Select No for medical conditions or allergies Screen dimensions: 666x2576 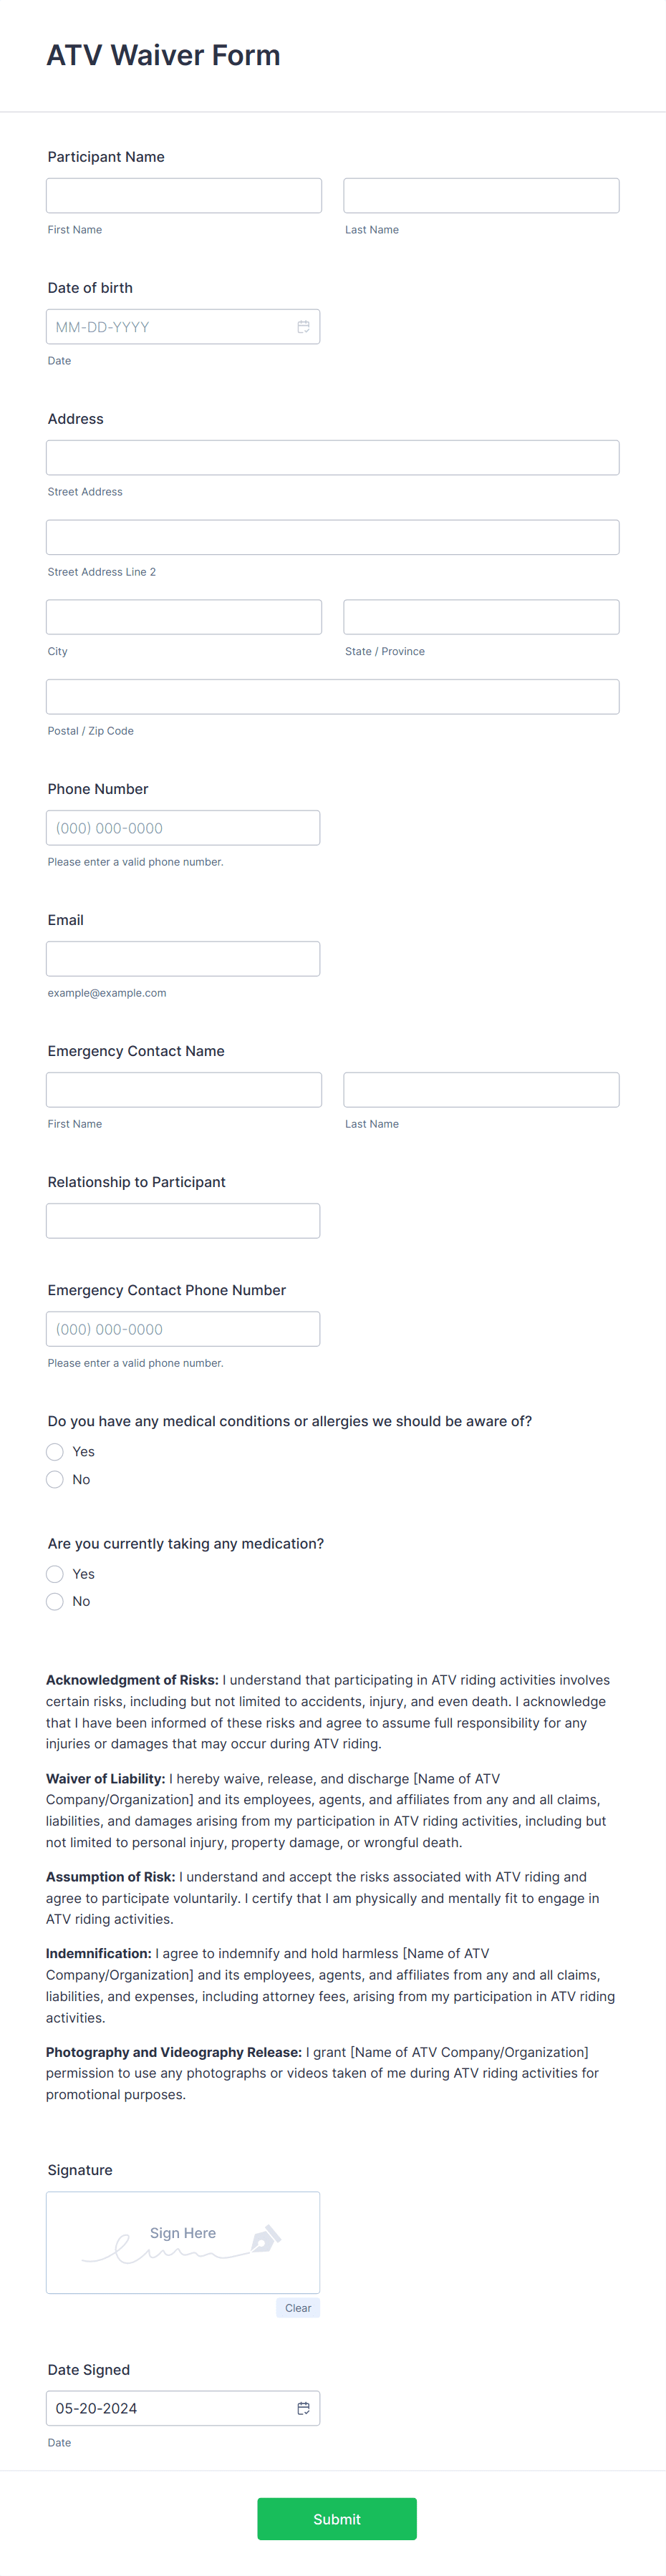pos(55,1479)
